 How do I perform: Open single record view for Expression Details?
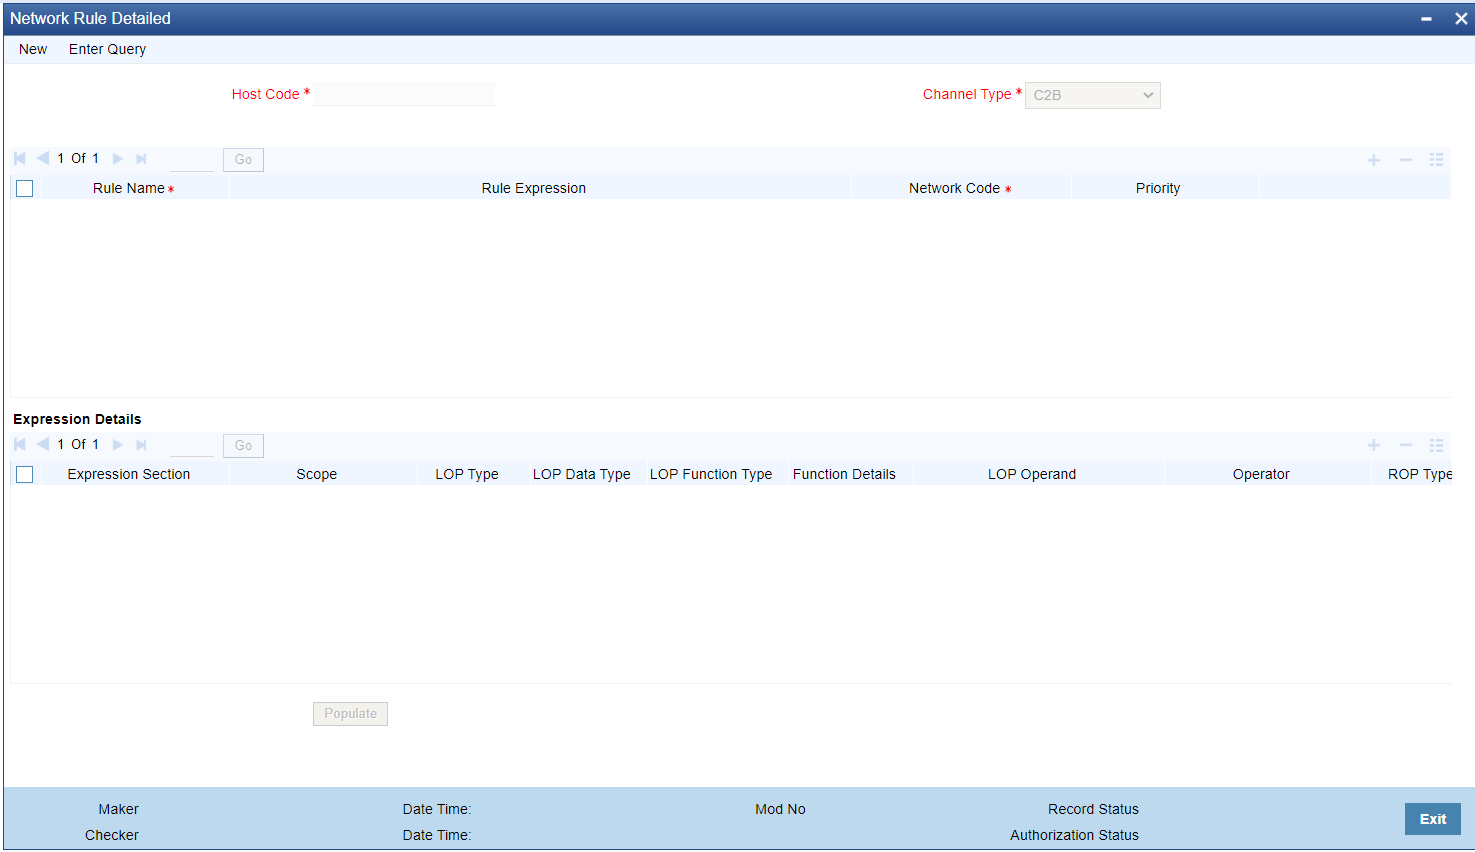coord(1437,446)
